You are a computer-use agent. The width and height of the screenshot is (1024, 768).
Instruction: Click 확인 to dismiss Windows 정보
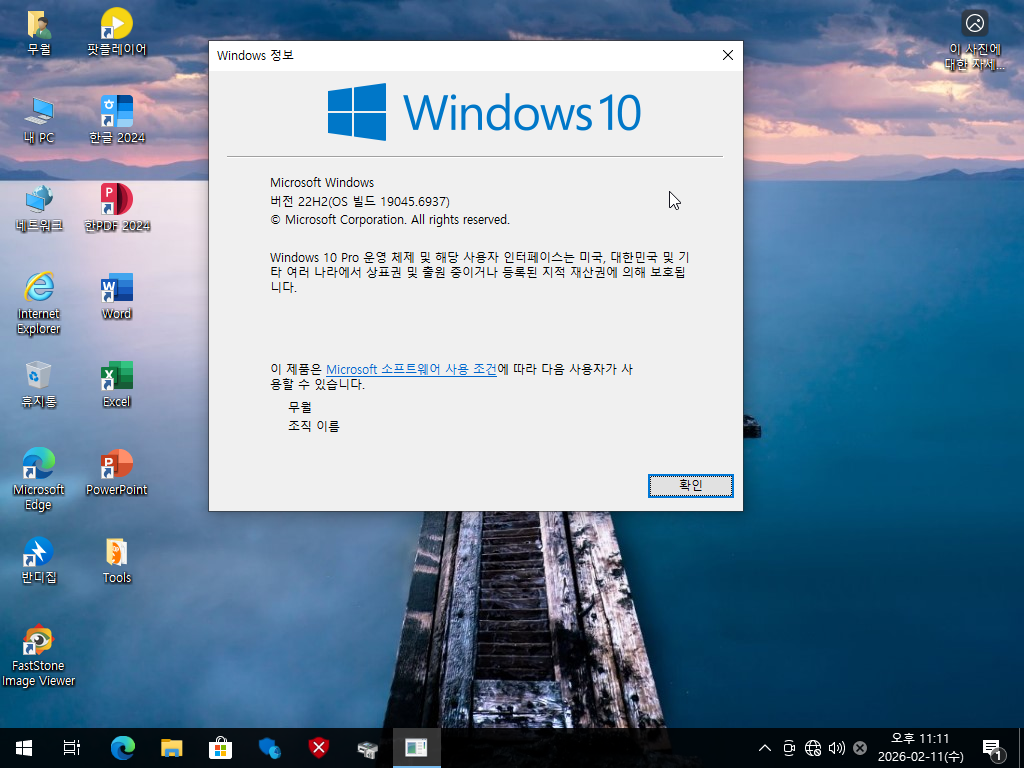pos(690,485)
